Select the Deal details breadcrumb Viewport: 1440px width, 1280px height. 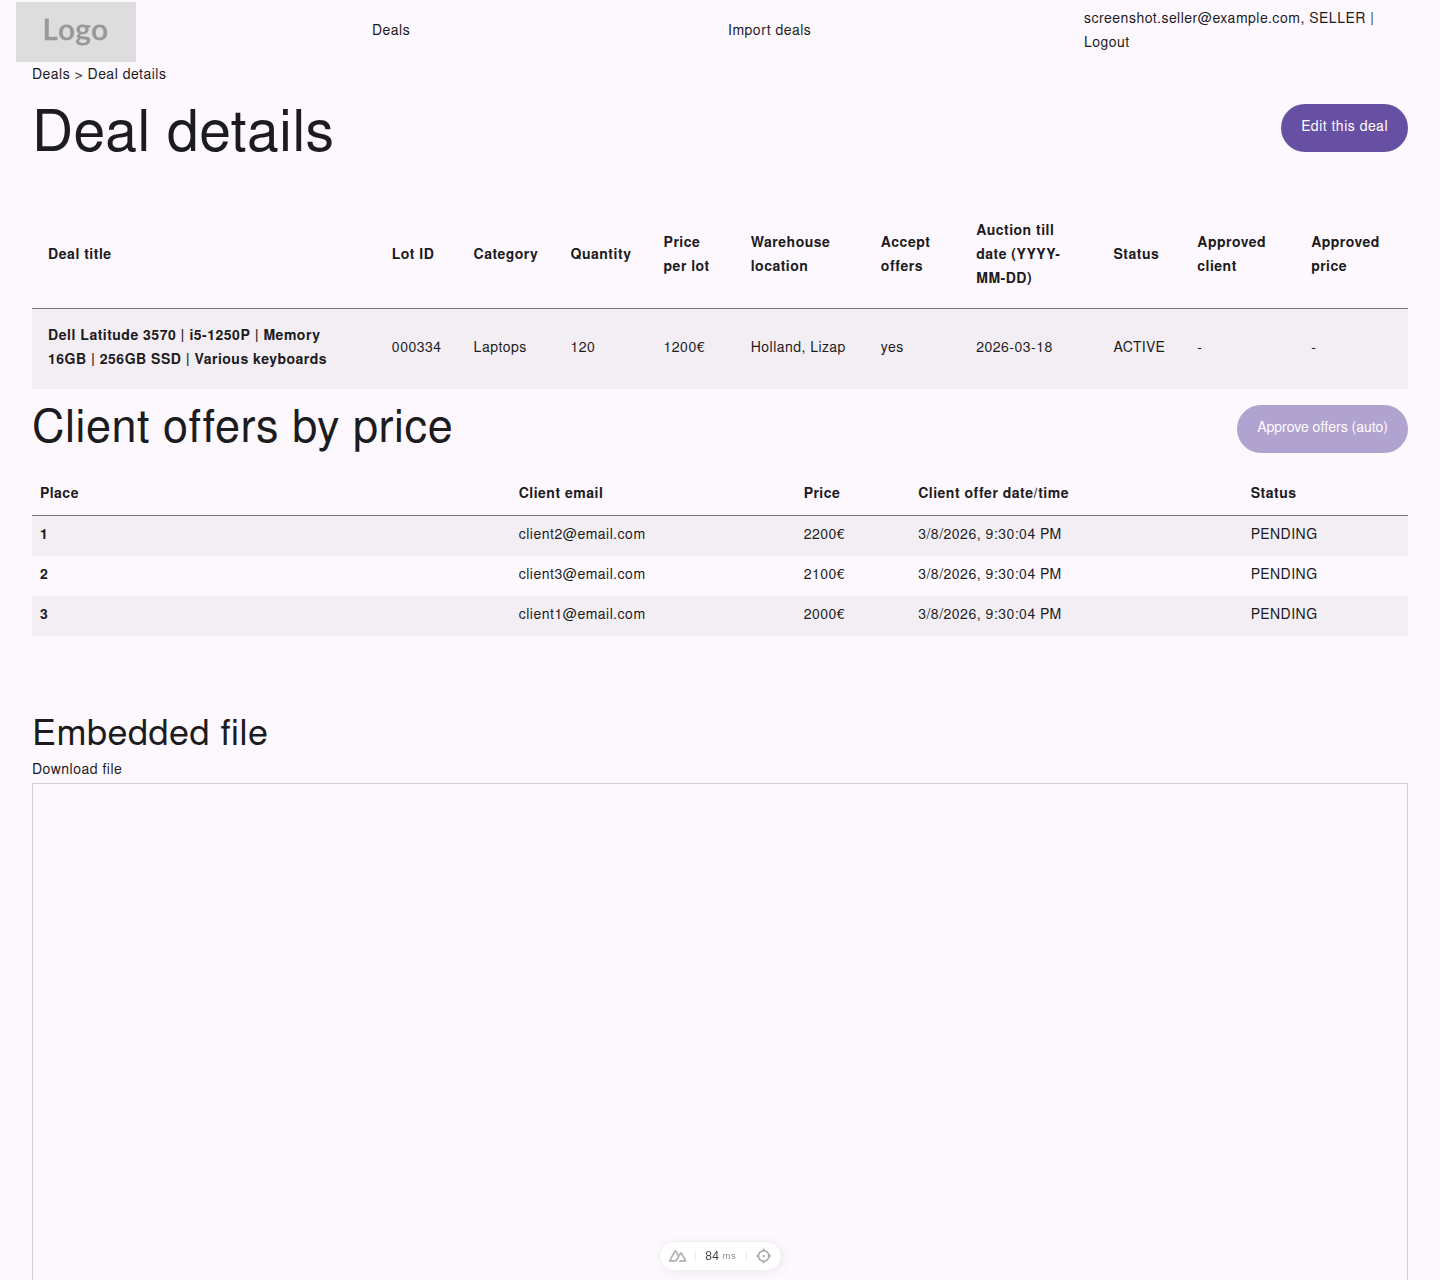click(125, 74)
